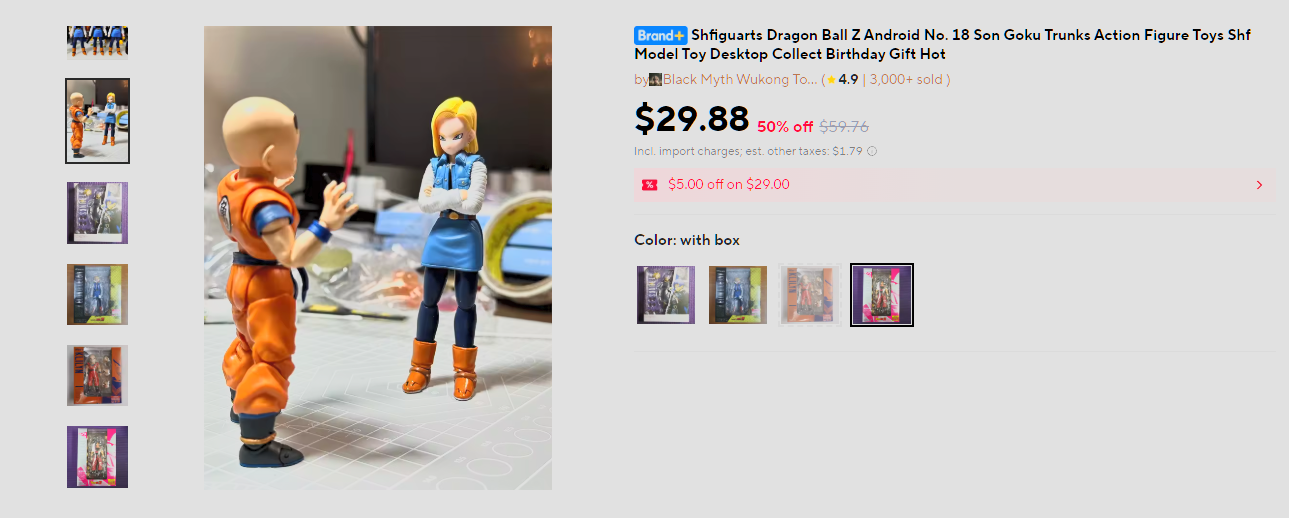The height and width of the screenshot is (518, 1289).
Task: Select the first purple box color option
Action: pos(666,295)
